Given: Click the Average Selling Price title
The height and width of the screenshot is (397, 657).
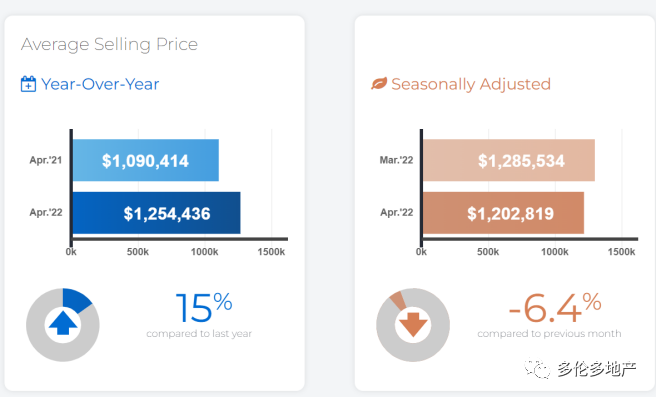Looking at the screenshot, I should pos(109,44).
